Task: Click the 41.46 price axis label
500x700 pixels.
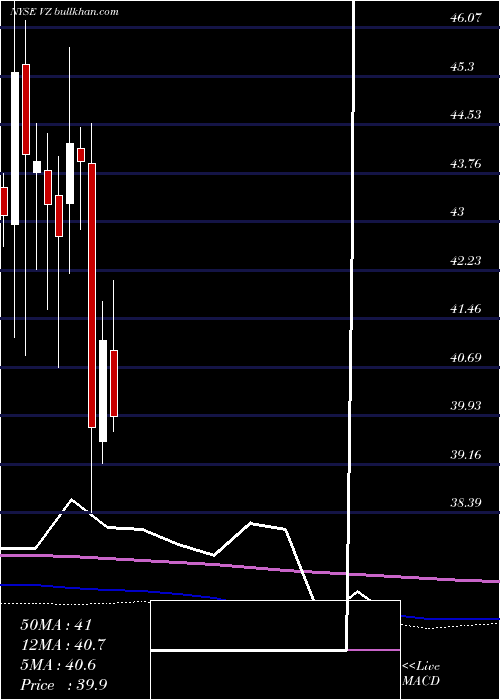Action: click(x=467, y=309)
